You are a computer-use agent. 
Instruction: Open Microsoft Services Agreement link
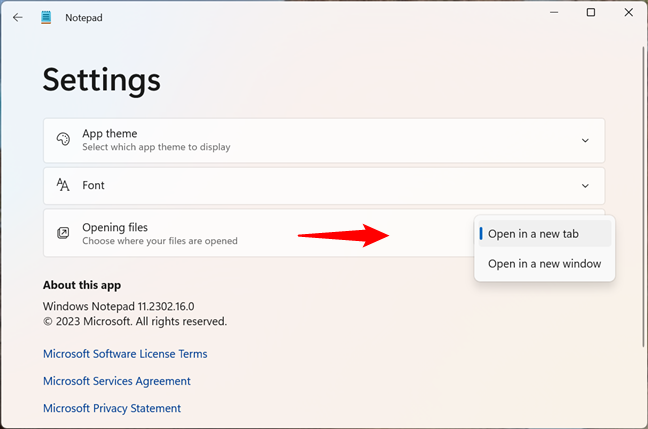click(117, 381)
